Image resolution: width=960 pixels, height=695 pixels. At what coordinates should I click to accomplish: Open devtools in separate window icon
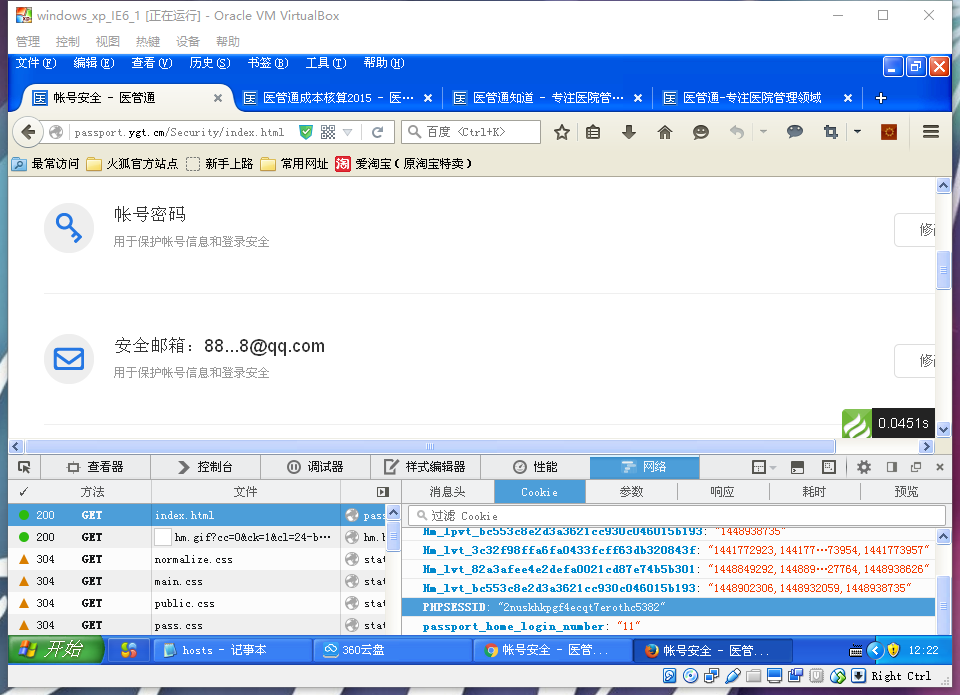pyautogui.click(x=916, y=467)
